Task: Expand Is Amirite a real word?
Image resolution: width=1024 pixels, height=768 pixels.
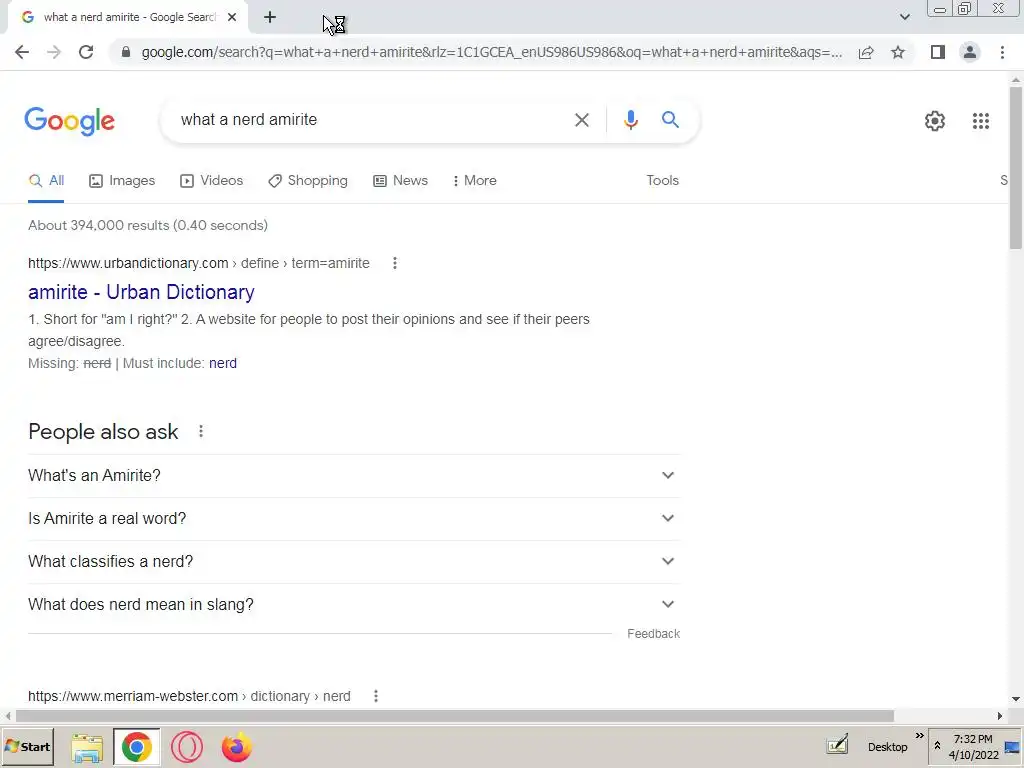Action: (x=355, y=519)
